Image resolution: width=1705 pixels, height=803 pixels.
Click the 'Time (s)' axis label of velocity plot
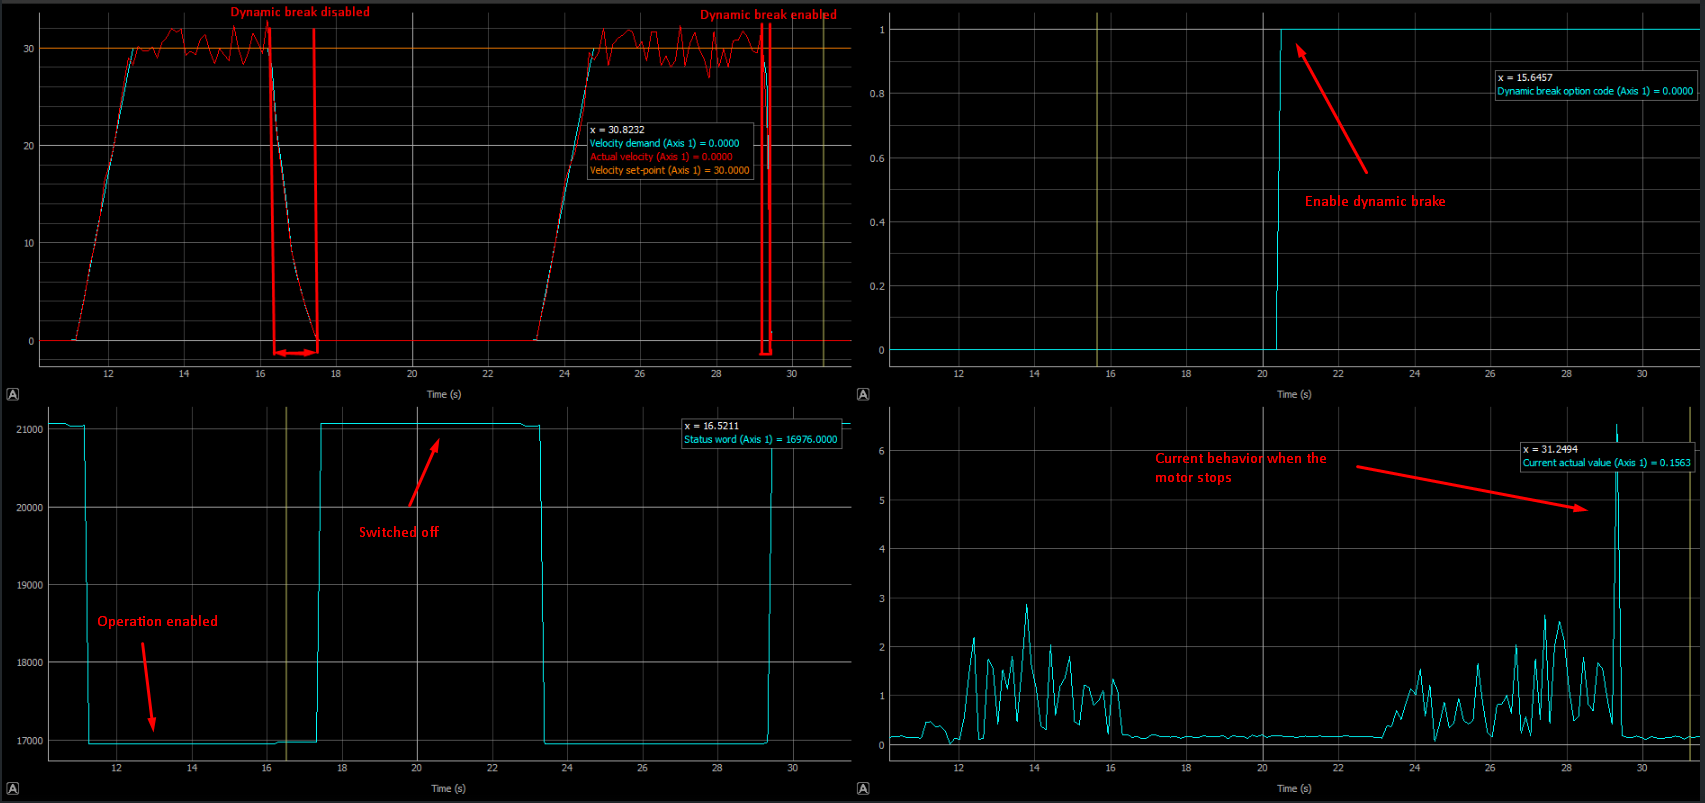444,394
